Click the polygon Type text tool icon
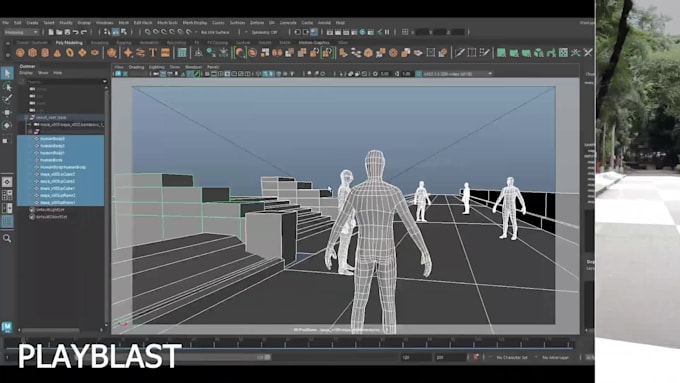This screenshot has height=383, width=680. pos(153,53)
